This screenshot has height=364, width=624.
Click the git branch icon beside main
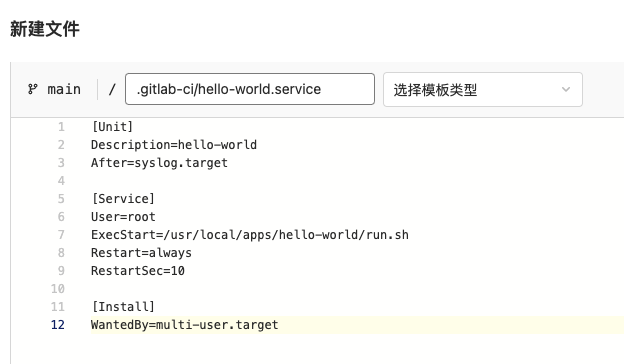click(x=33, y=89)
